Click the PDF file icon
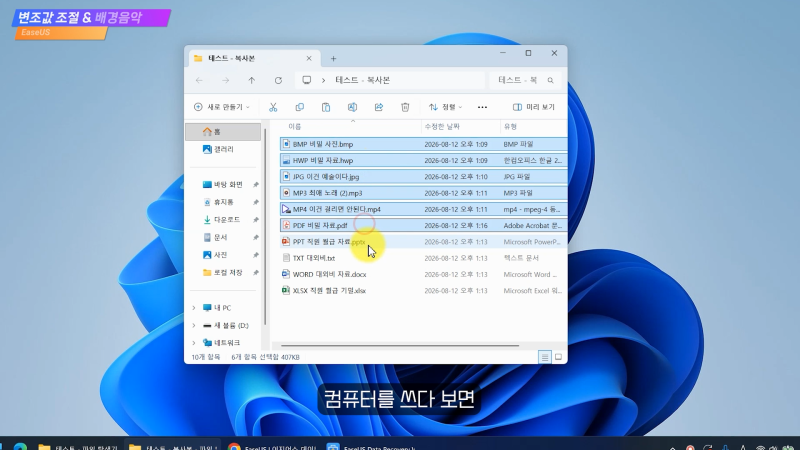 [x=286, y=225]
